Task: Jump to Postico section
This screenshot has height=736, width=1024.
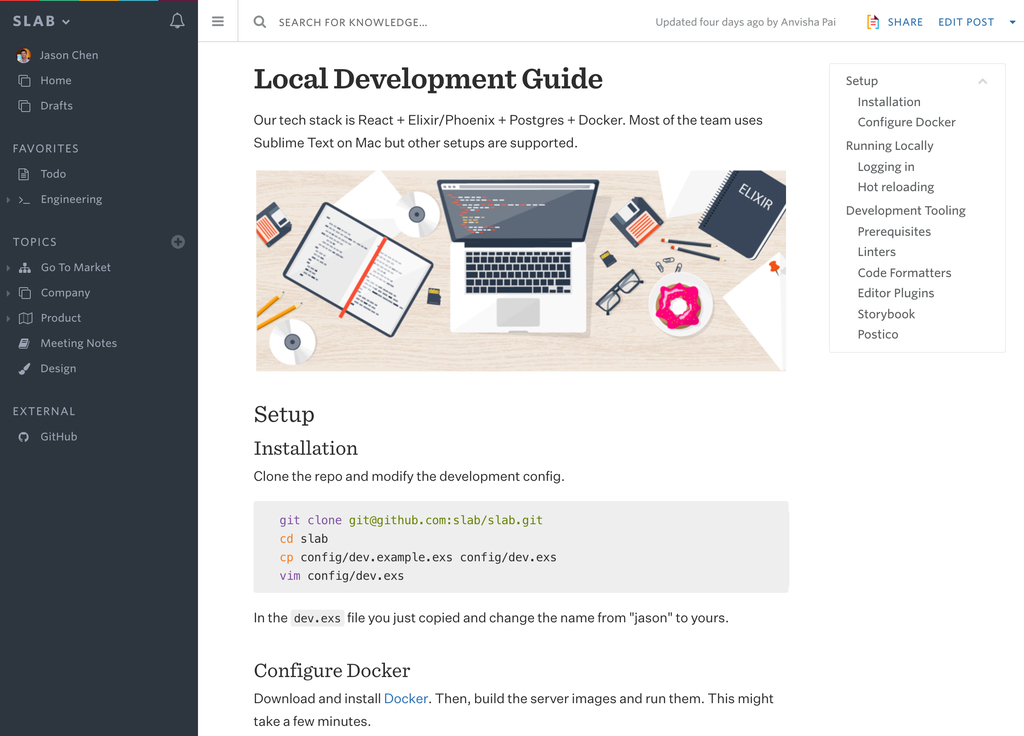Action: 878,334
